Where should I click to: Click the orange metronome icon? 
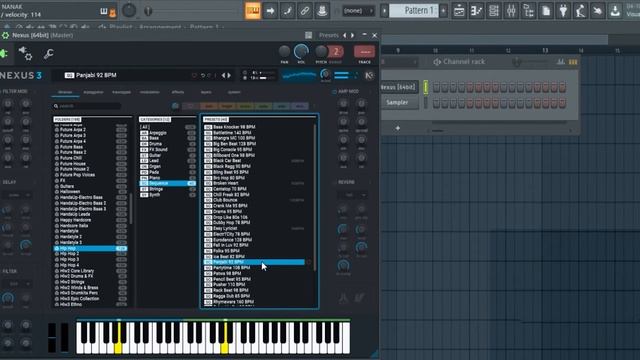click(112, 13)
